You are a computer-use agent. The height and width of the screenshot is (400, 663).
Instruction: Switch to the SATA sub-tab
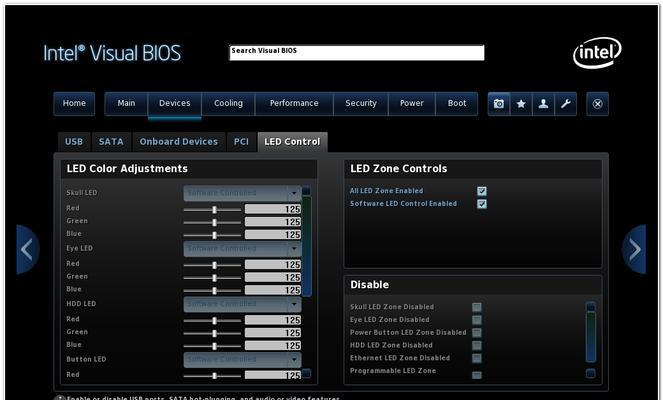pos(111,142)
